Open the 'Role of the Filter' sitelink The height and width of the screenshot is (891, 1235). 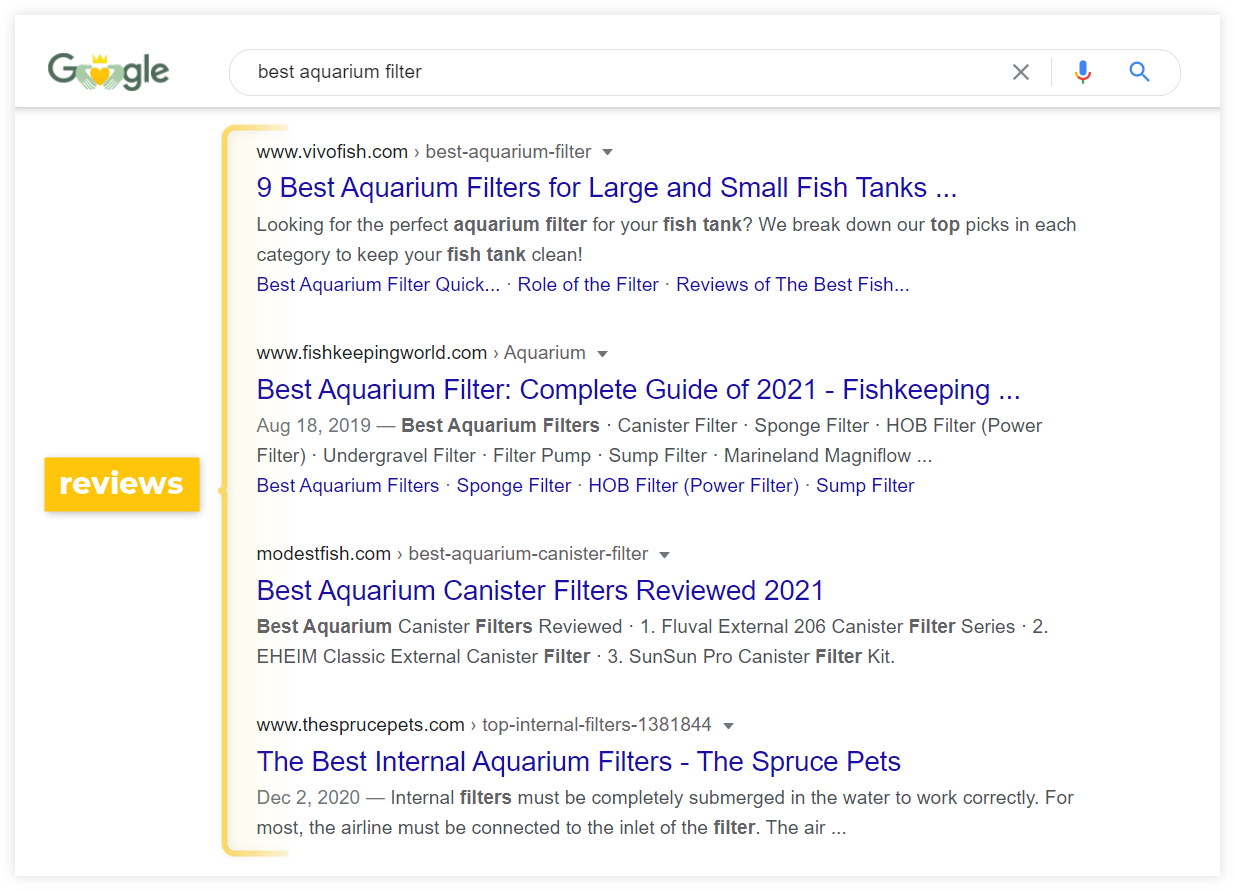[x=588, y=285]
